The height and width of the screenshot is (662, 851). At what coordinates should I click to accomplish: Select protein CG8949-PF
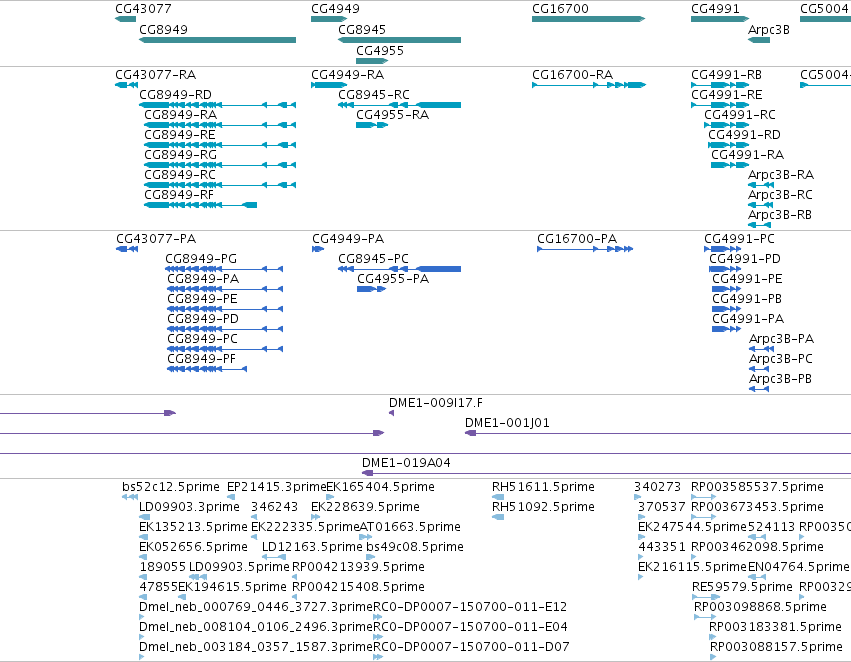click(x=201, y=360)
